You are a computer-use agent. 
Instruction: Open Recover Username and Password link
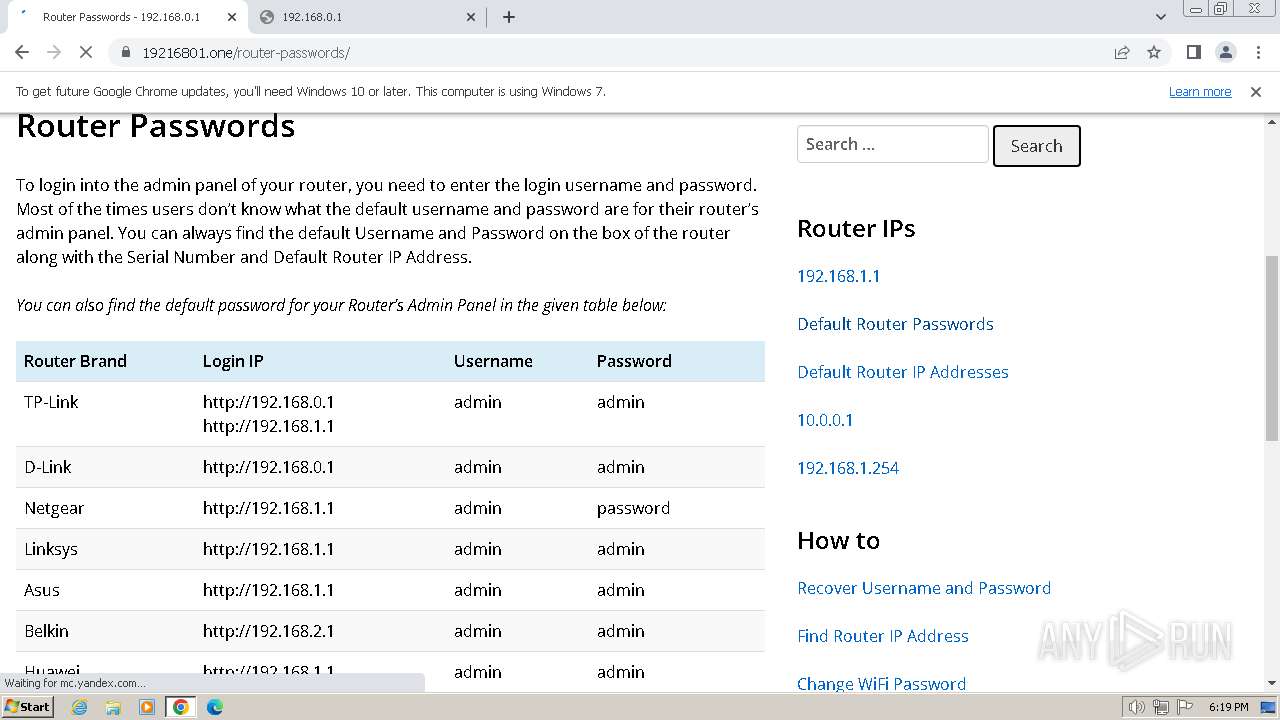pos(924,588)
